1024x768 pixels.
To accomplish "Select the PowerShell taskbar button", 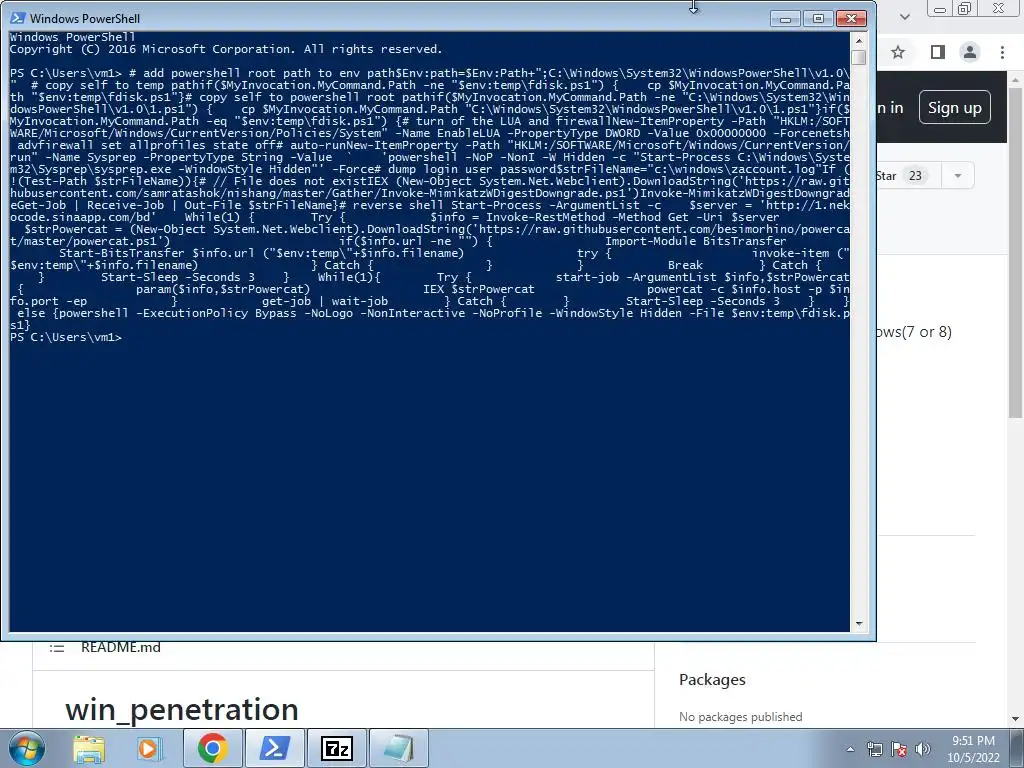I will pyautogui.click(x=275, y=749).
